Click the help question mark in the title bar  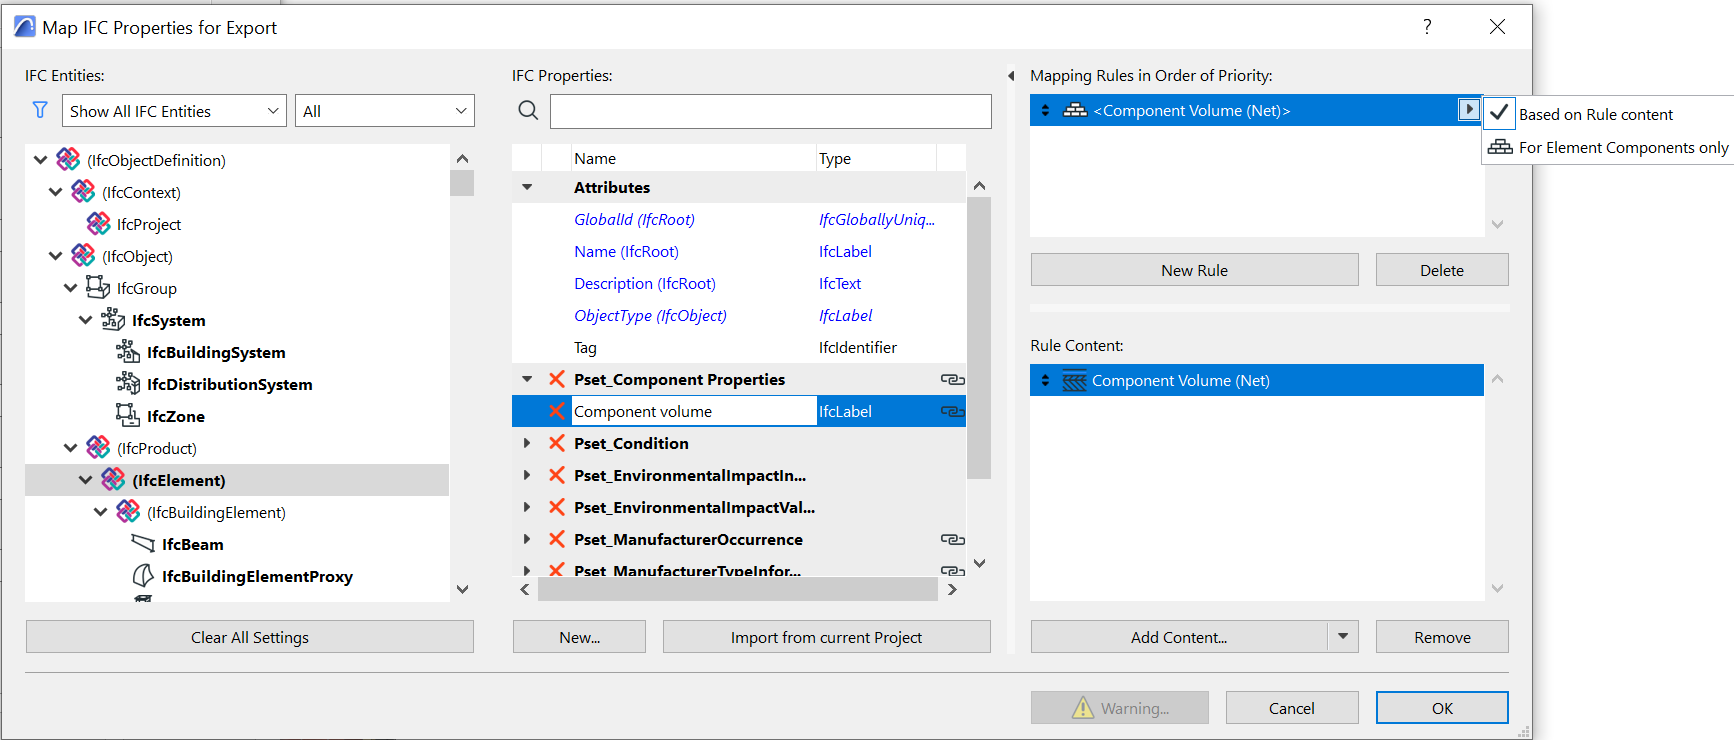(x=1427, y=27)
